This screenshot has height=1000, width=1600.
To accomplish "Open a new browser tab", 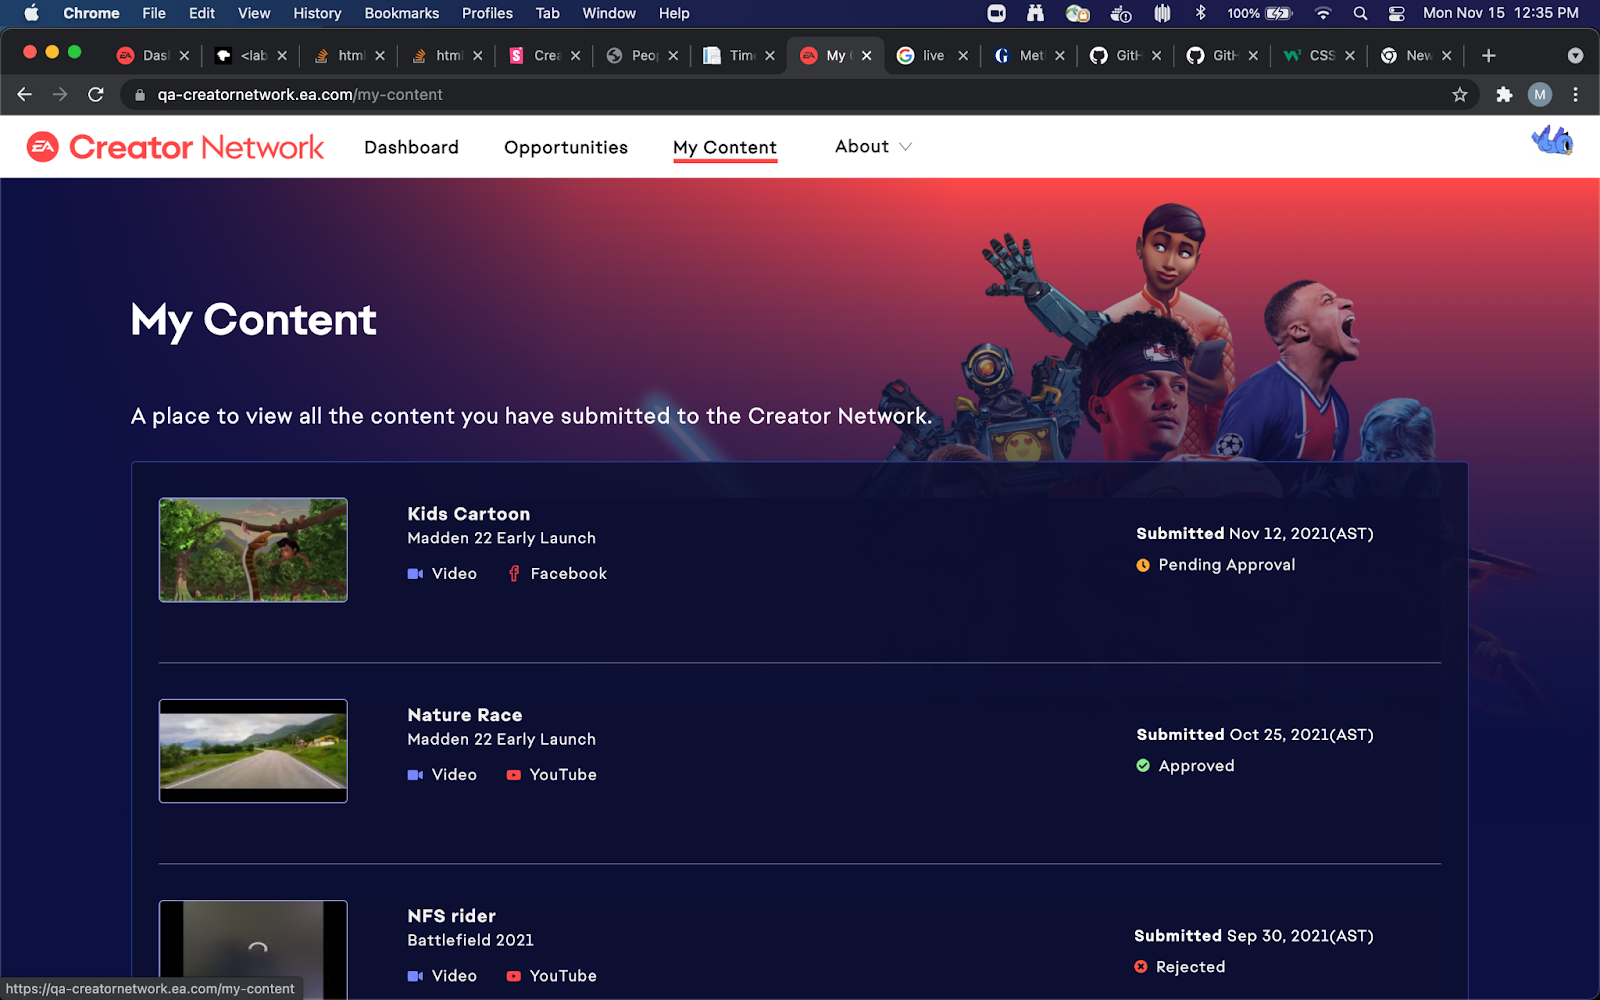I will (x=1488, y=56).
